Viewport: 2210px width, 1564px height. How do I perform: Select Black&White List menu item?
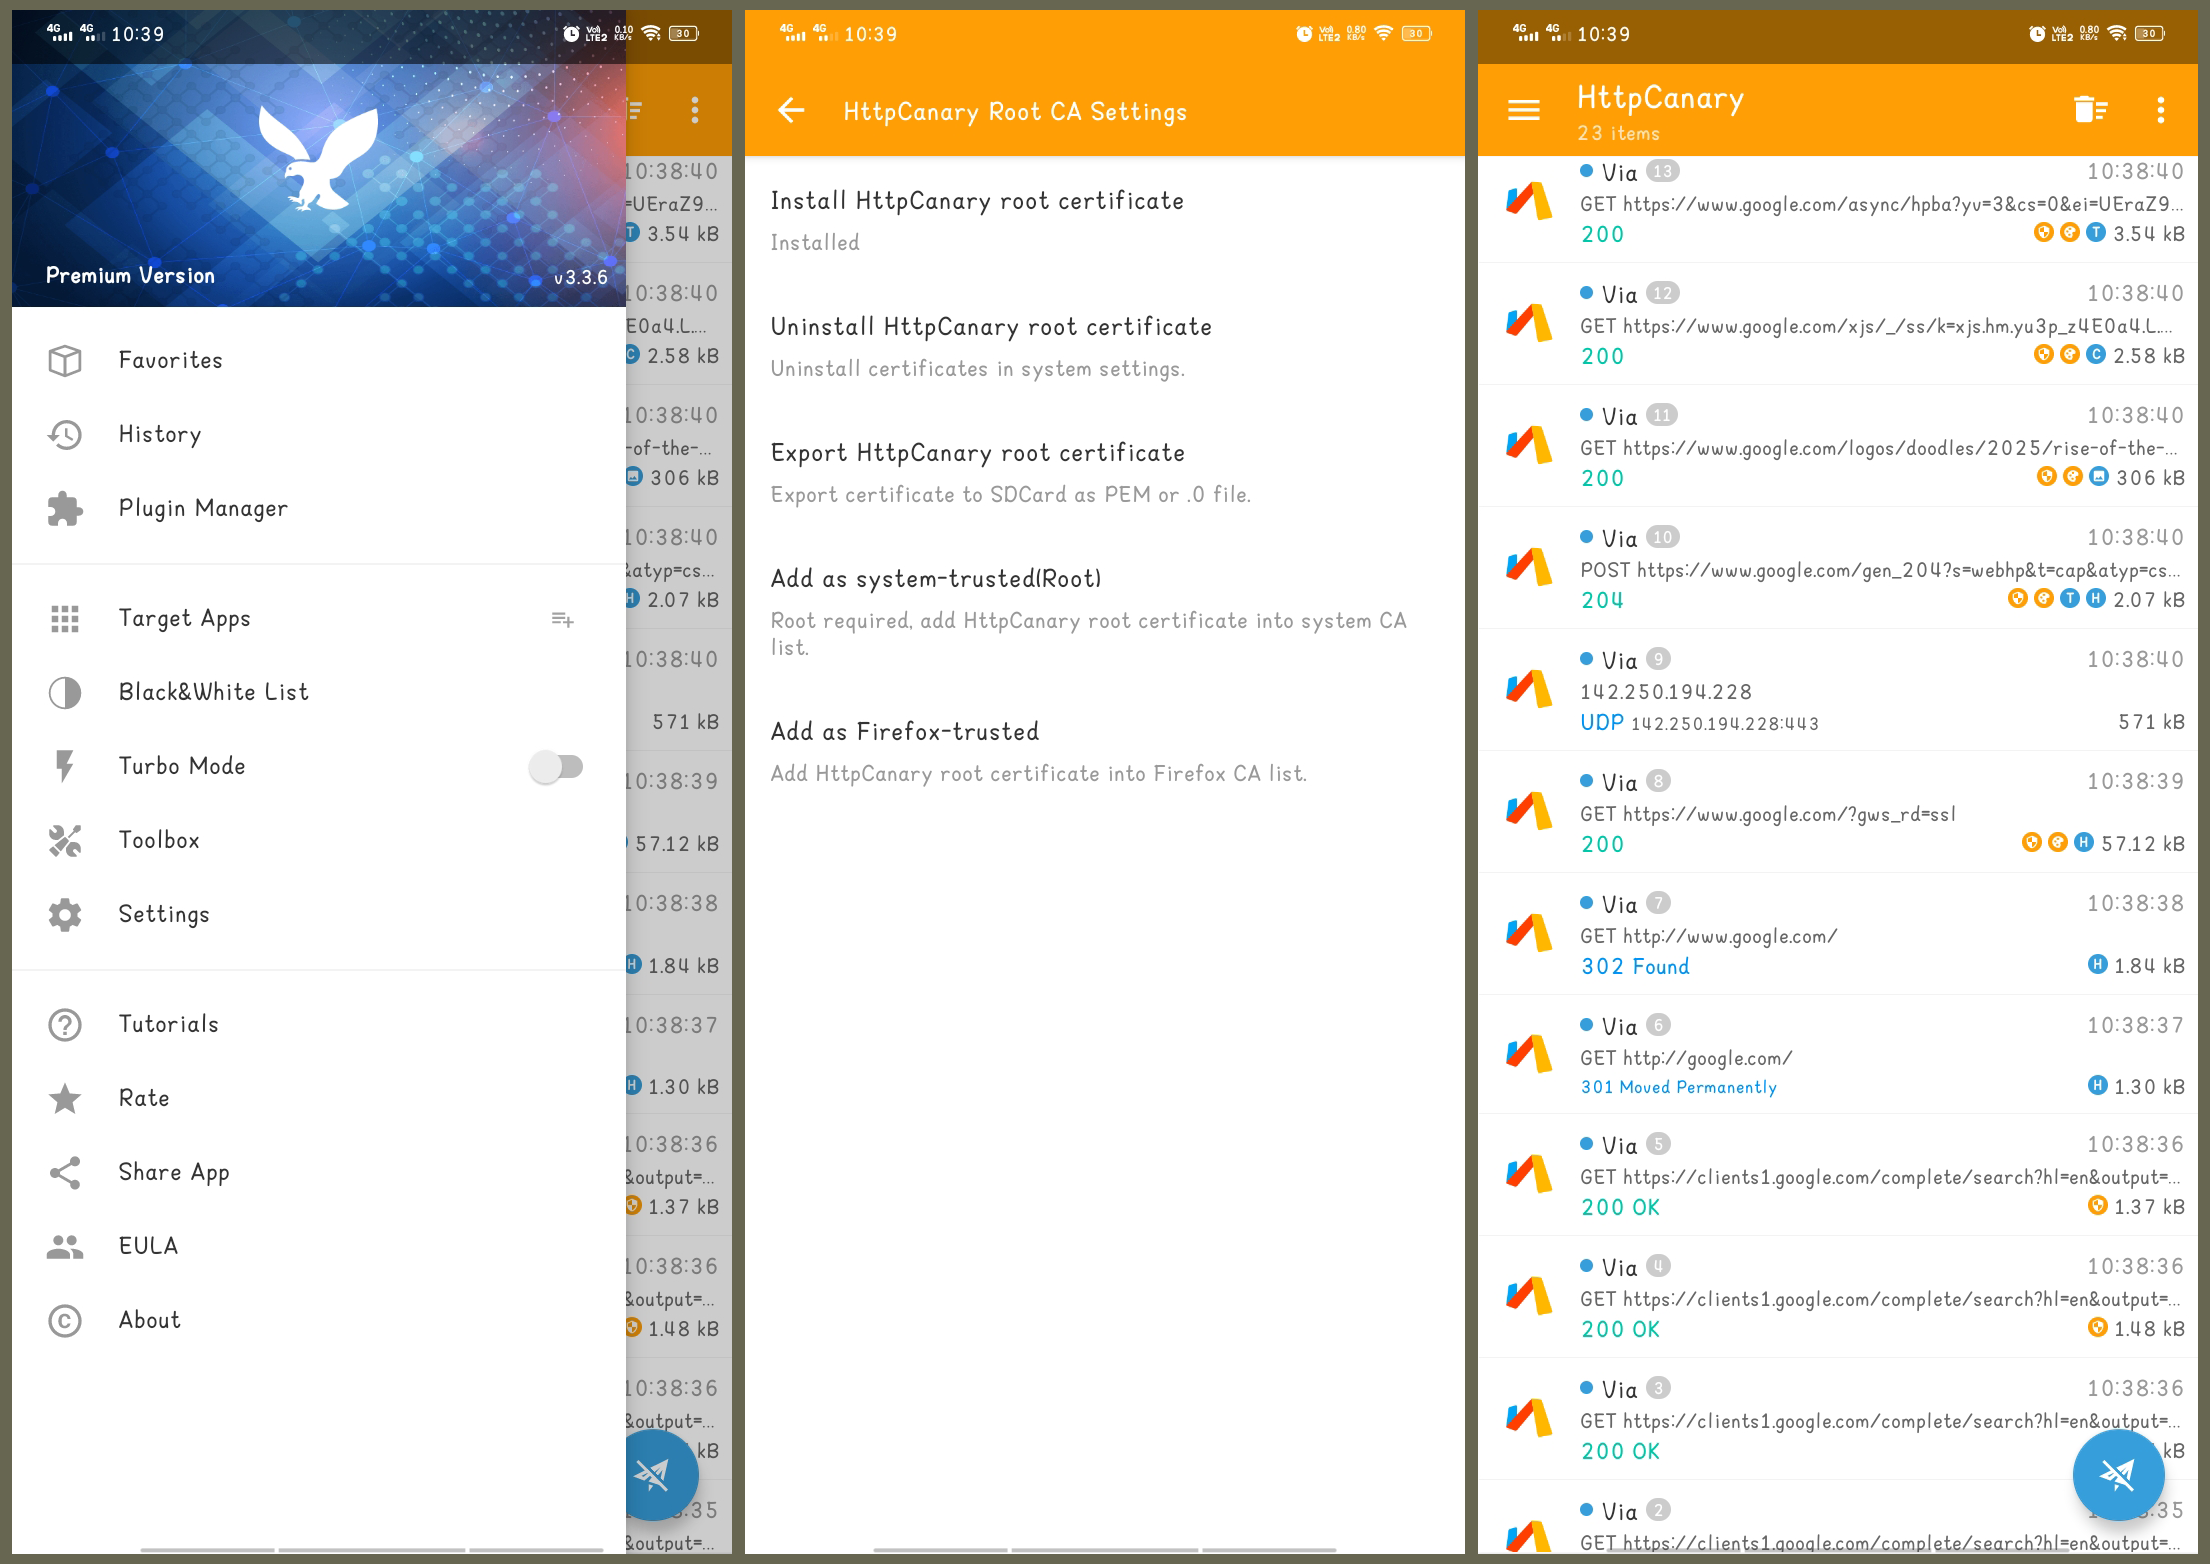tap(213, 692)
